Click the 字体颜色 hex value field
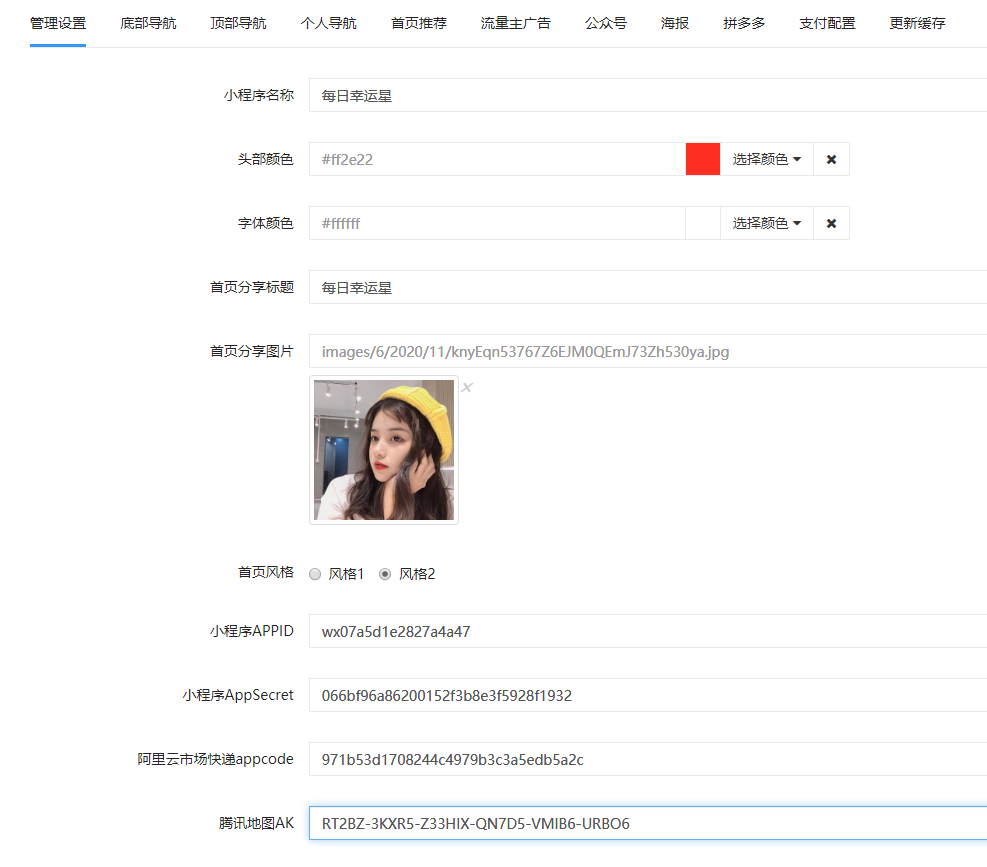 (x=497, y=224)
